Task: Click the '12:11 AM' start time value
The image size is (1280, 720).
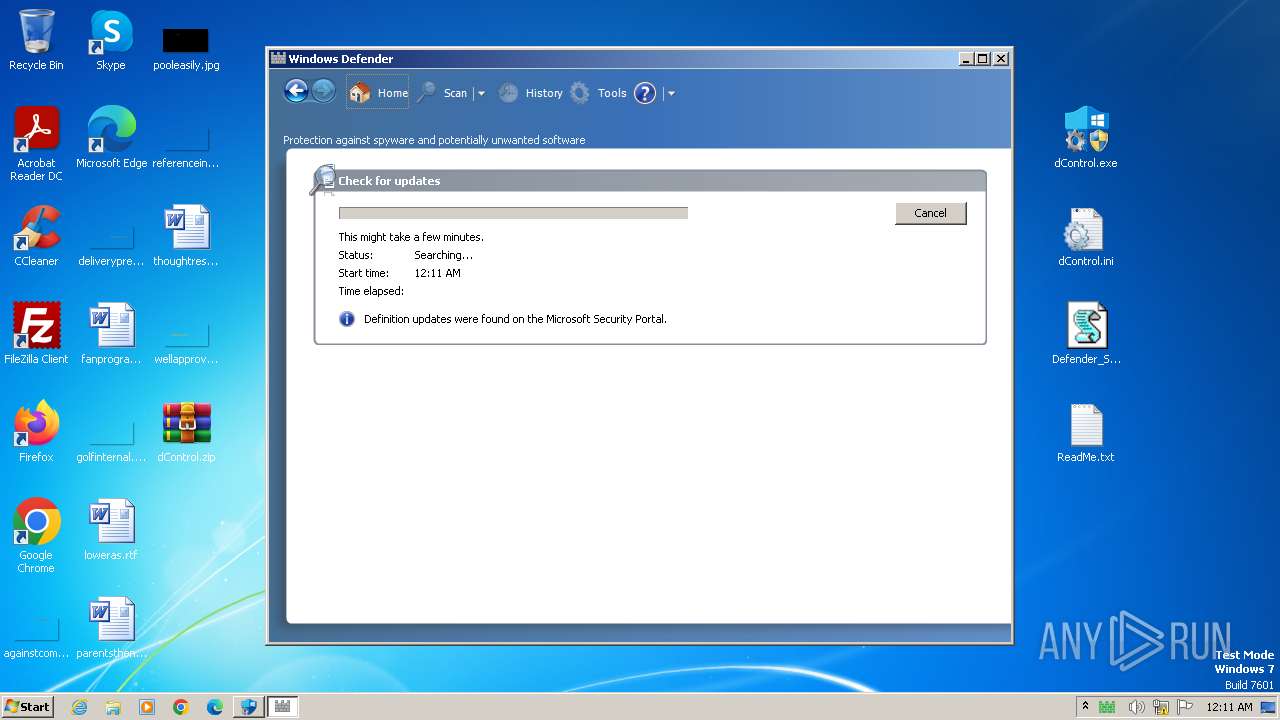Action: (437, 273)
